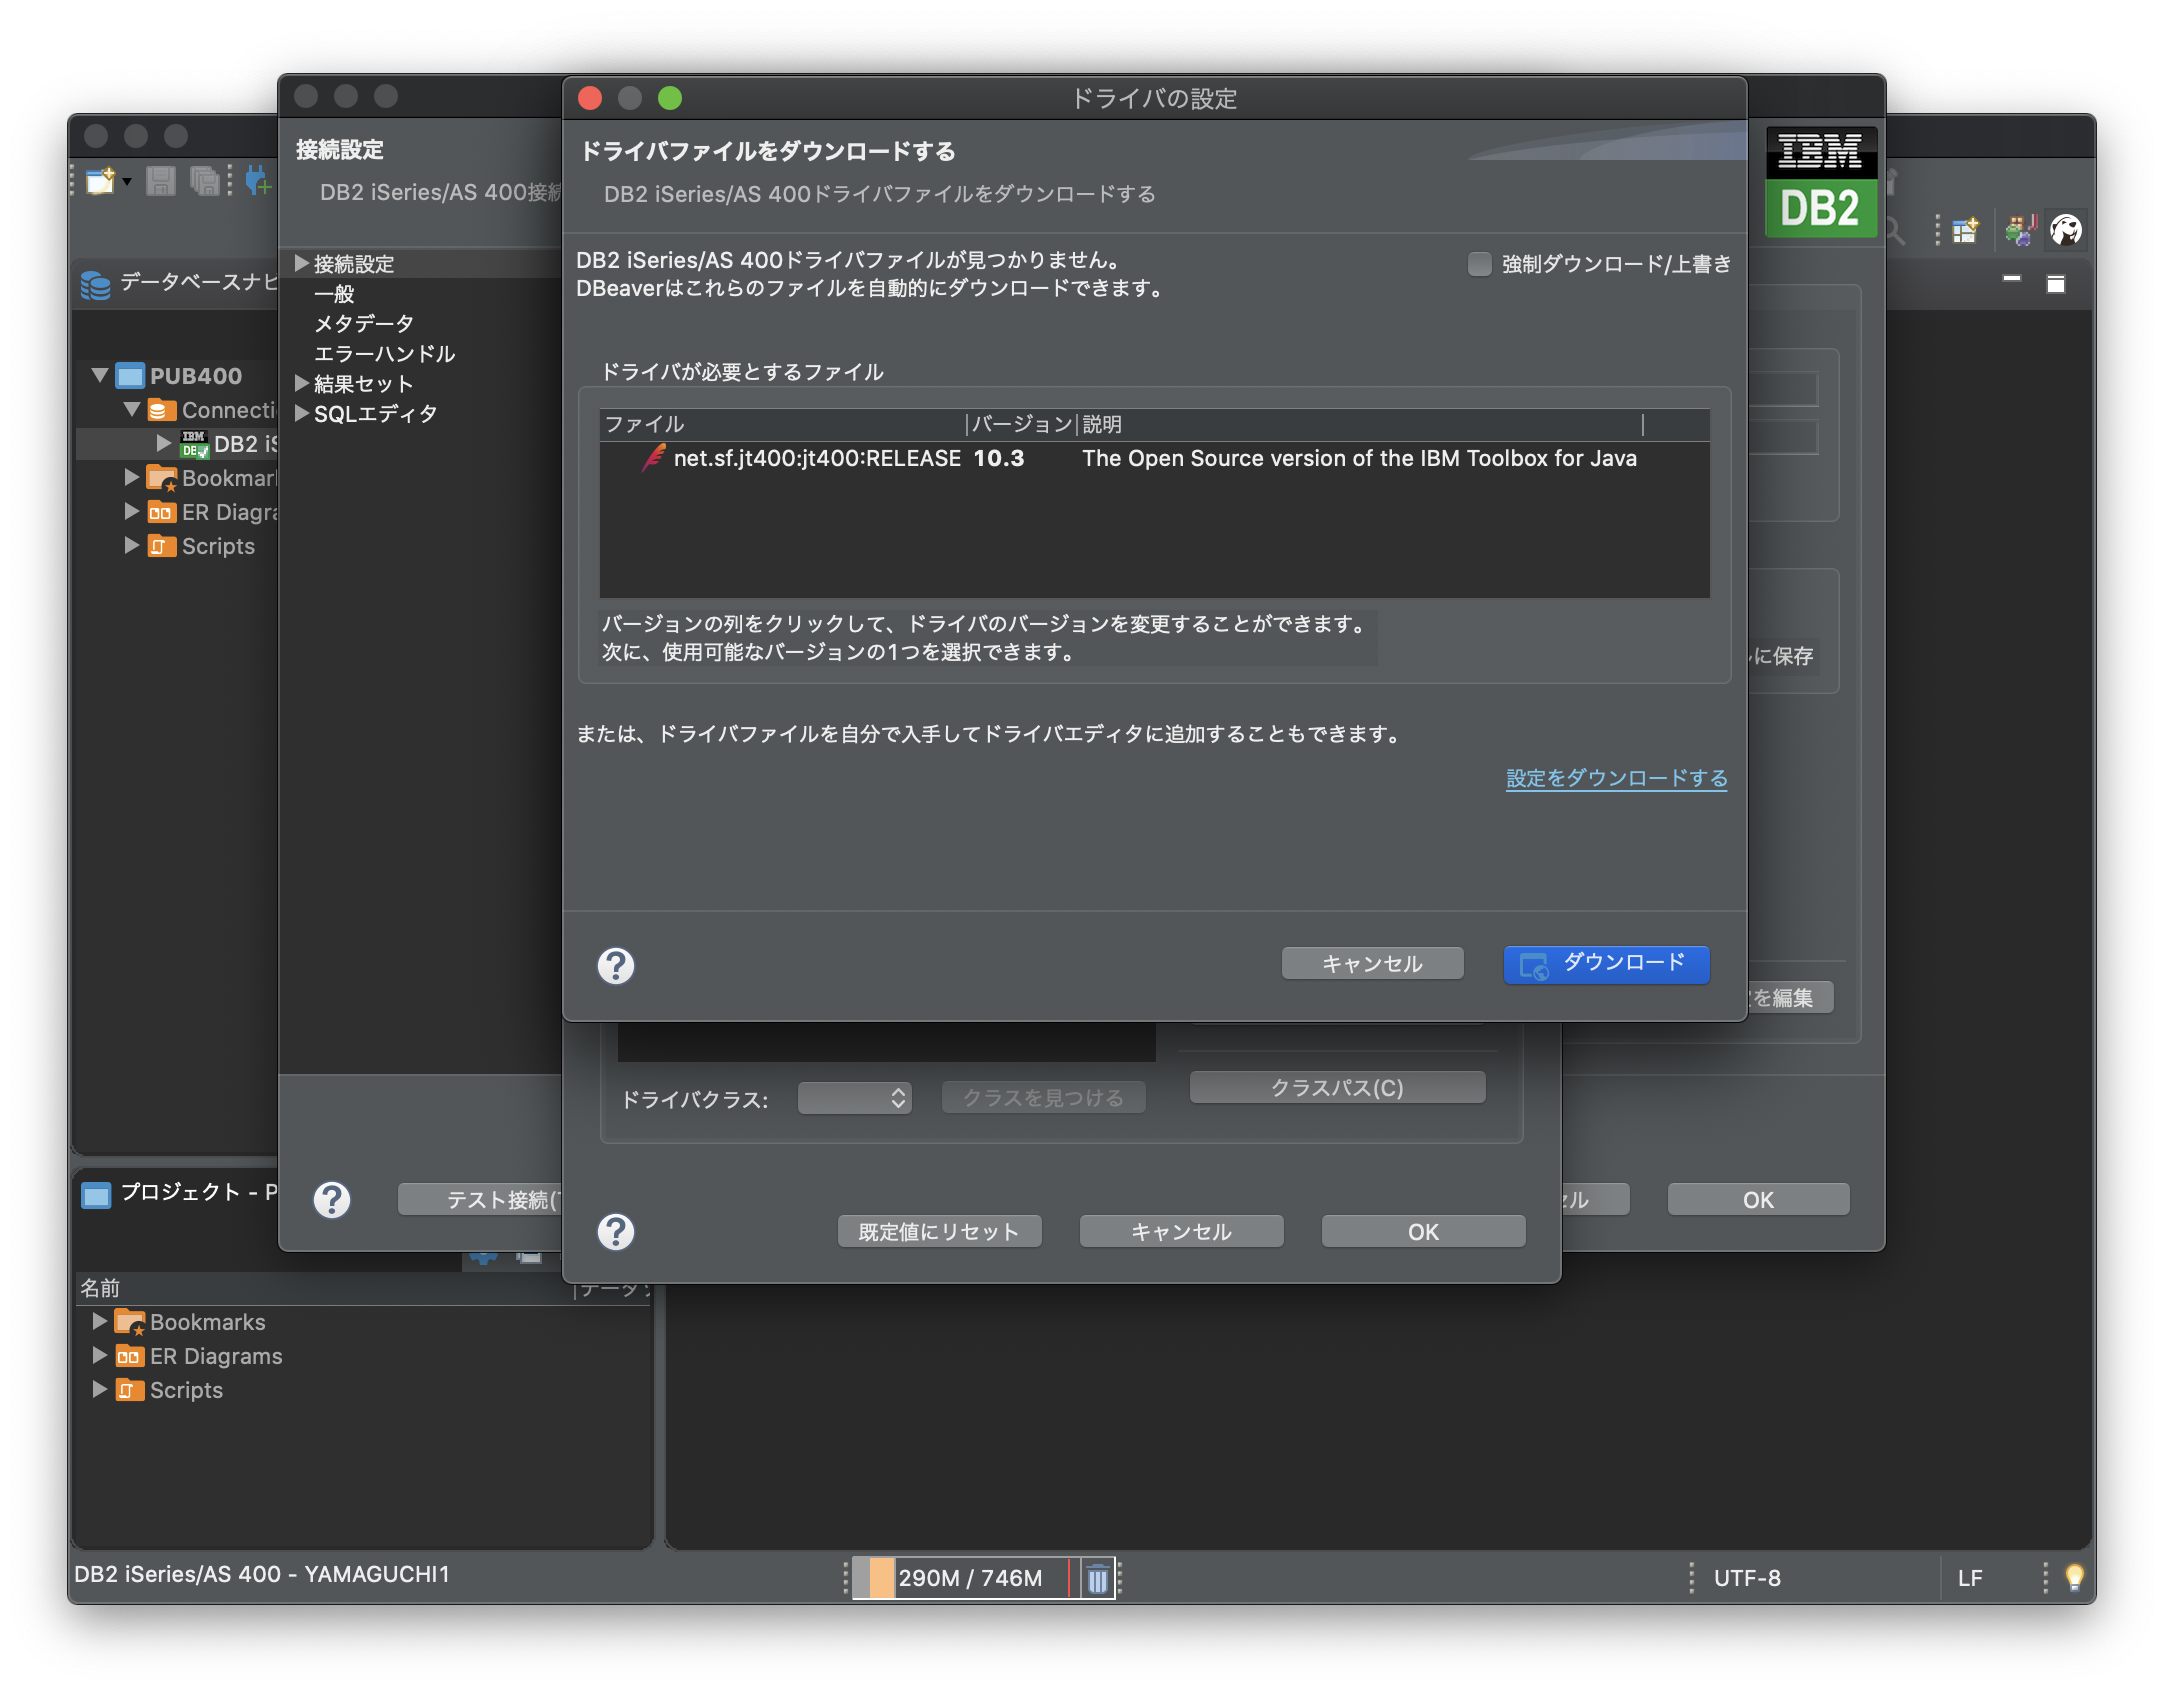The width and height of the screenshot is (2164, 1688).
Task: Click the DBeaver beaver logo icon
Action: tap(2065, 229)
